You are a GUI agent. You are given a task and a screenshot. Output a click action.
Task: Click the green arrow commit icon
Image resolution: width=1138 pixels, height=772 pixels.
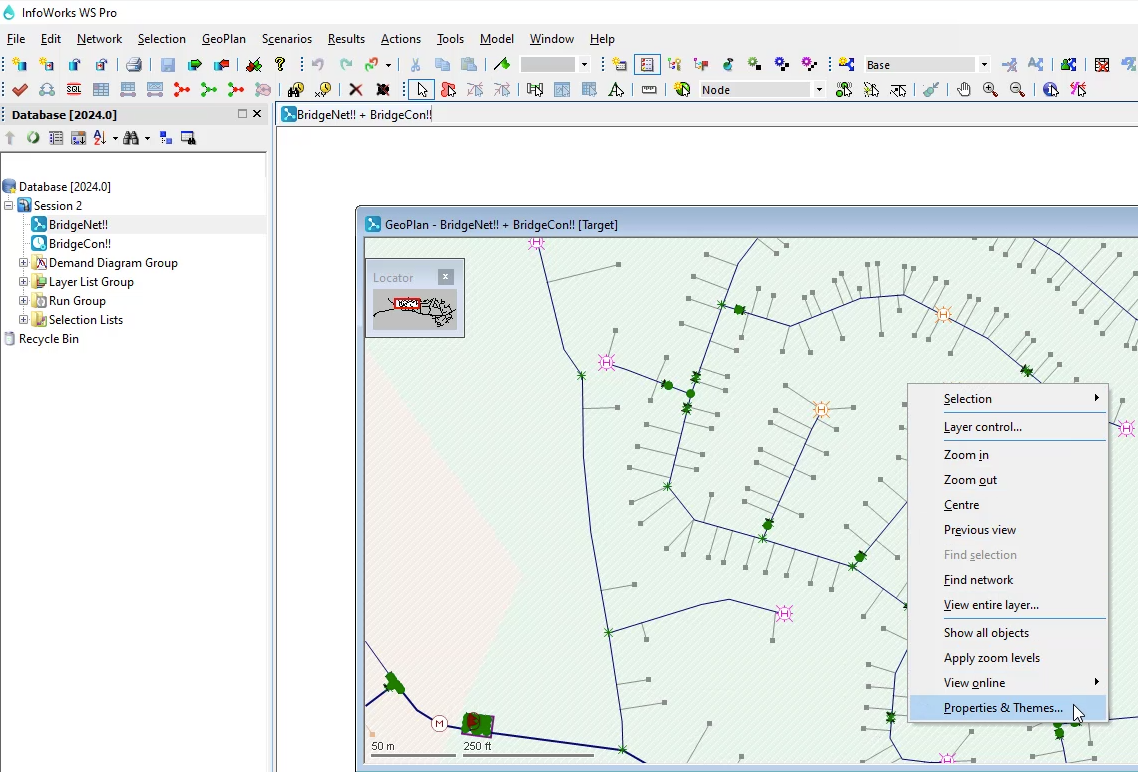[x=195, y=65]
